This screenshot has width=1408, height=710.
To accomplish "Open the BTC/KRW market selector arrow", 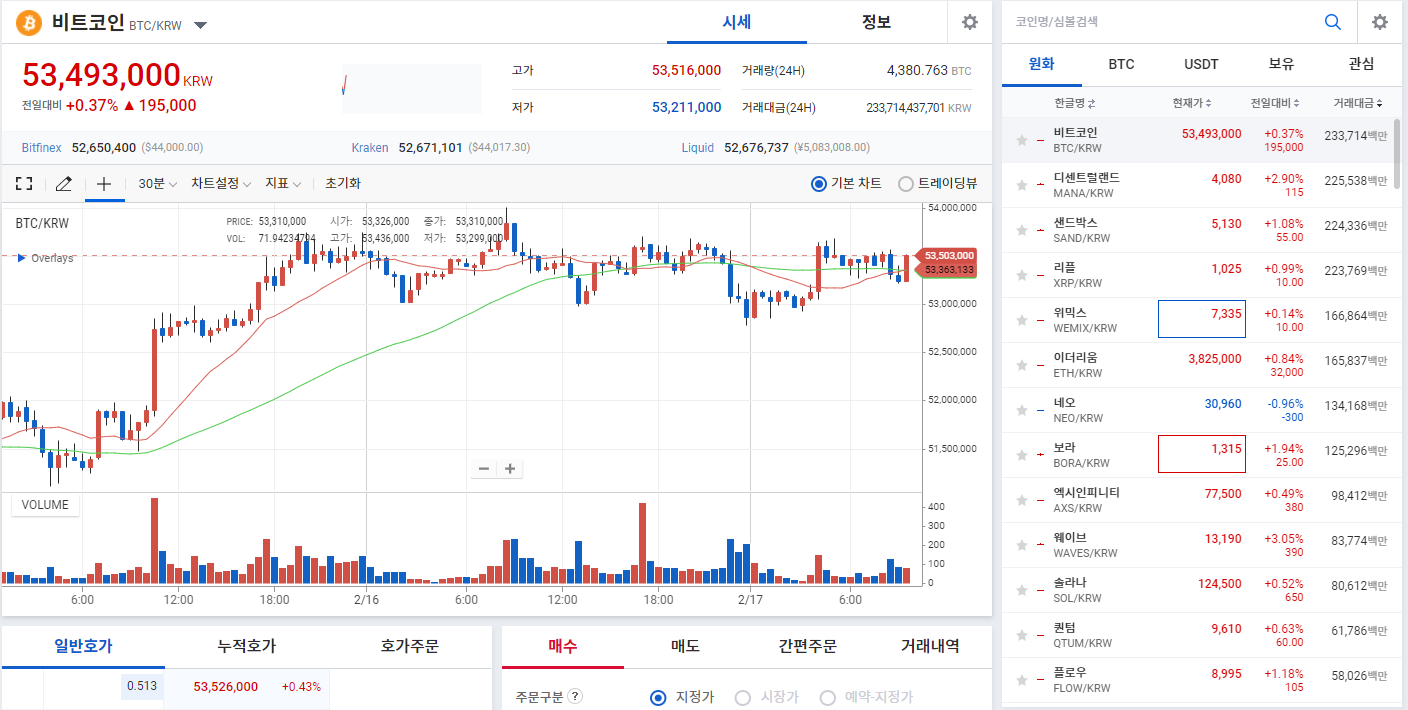I will 200,25.
